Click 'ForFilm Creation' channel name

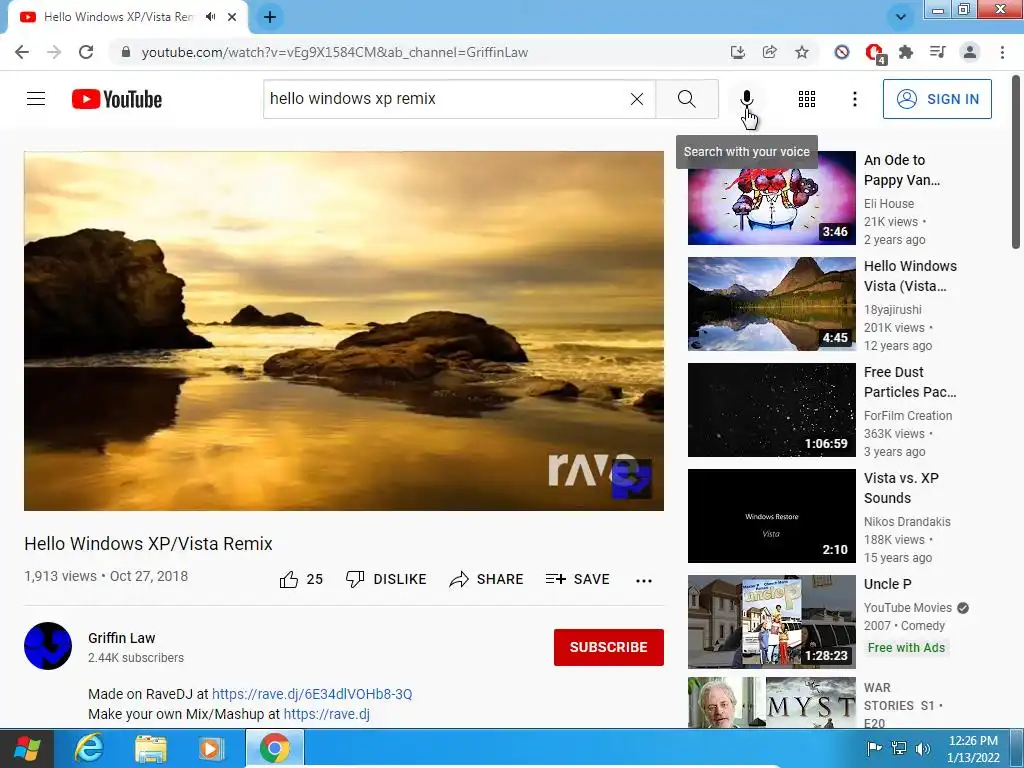click(908, 415)
